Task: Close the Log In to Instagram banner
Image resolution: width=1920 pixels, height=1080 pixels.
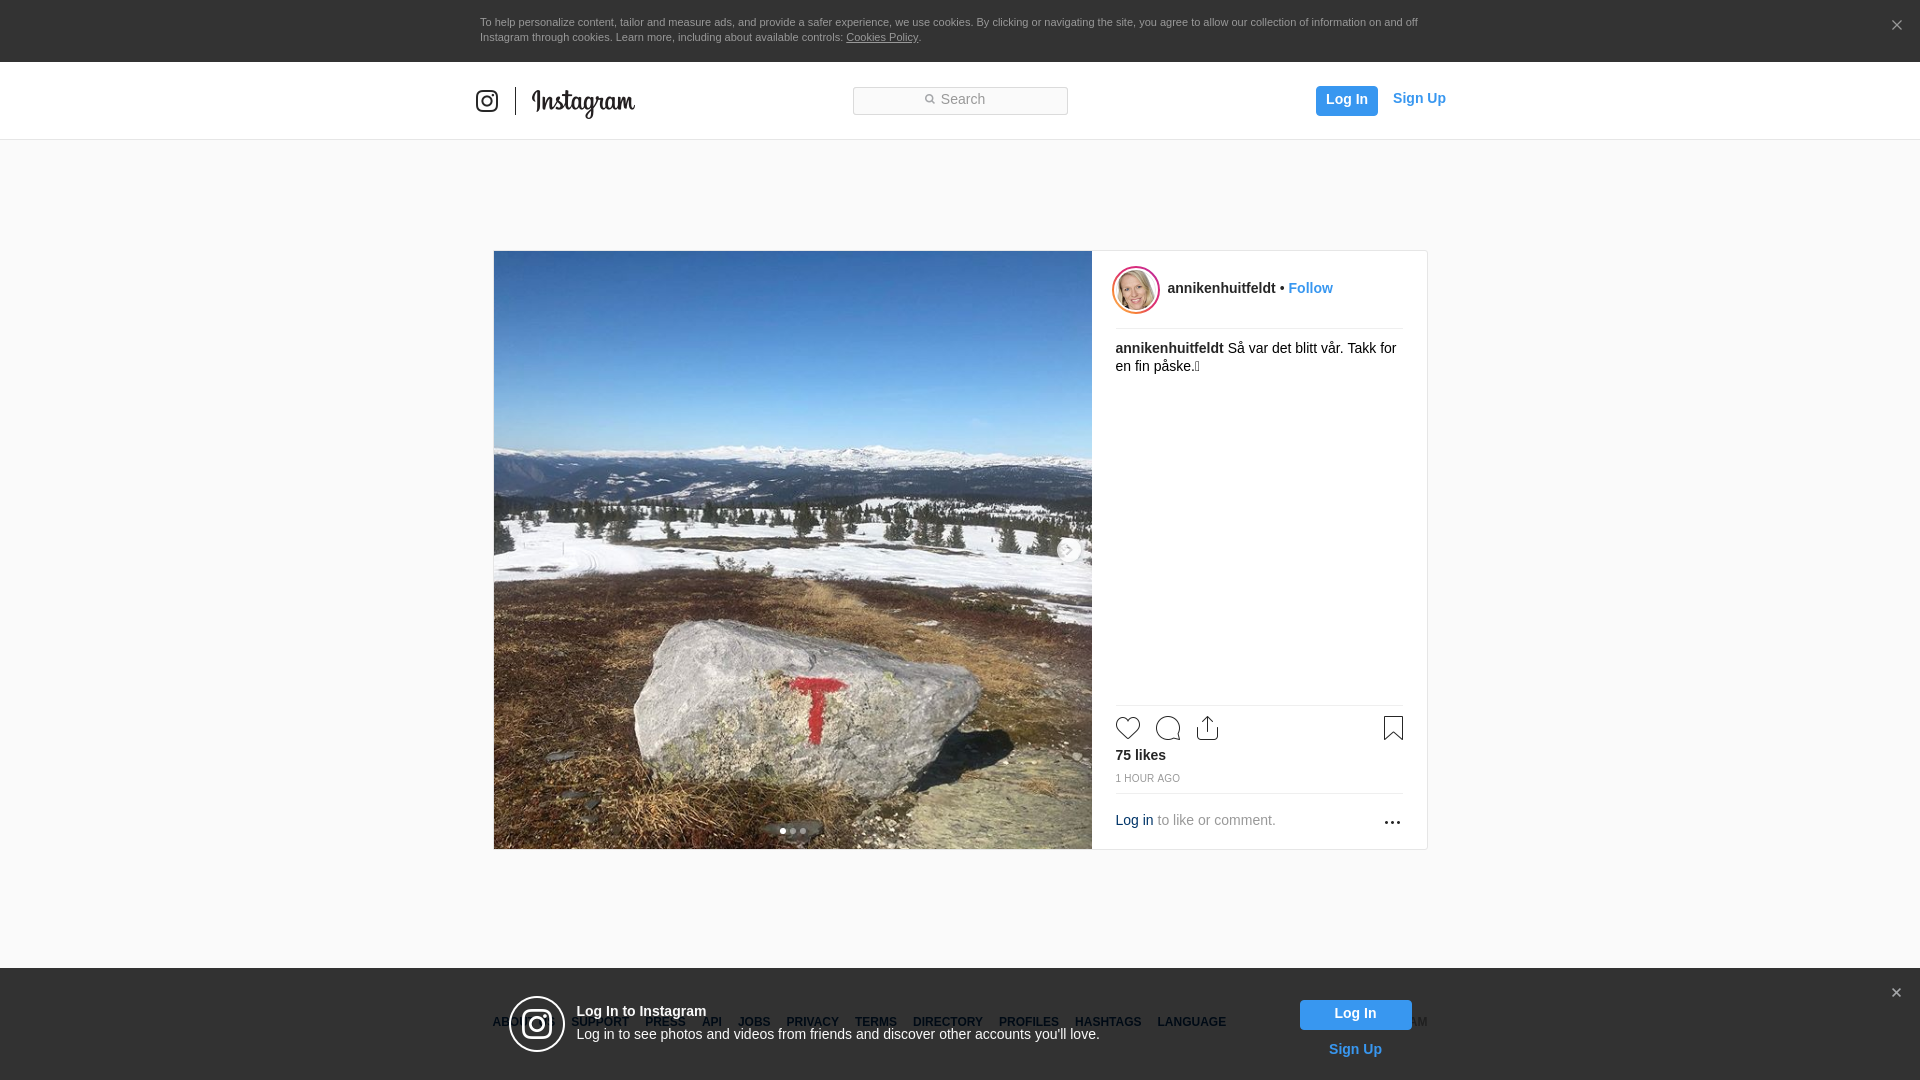Action: tap(1896, 993)
